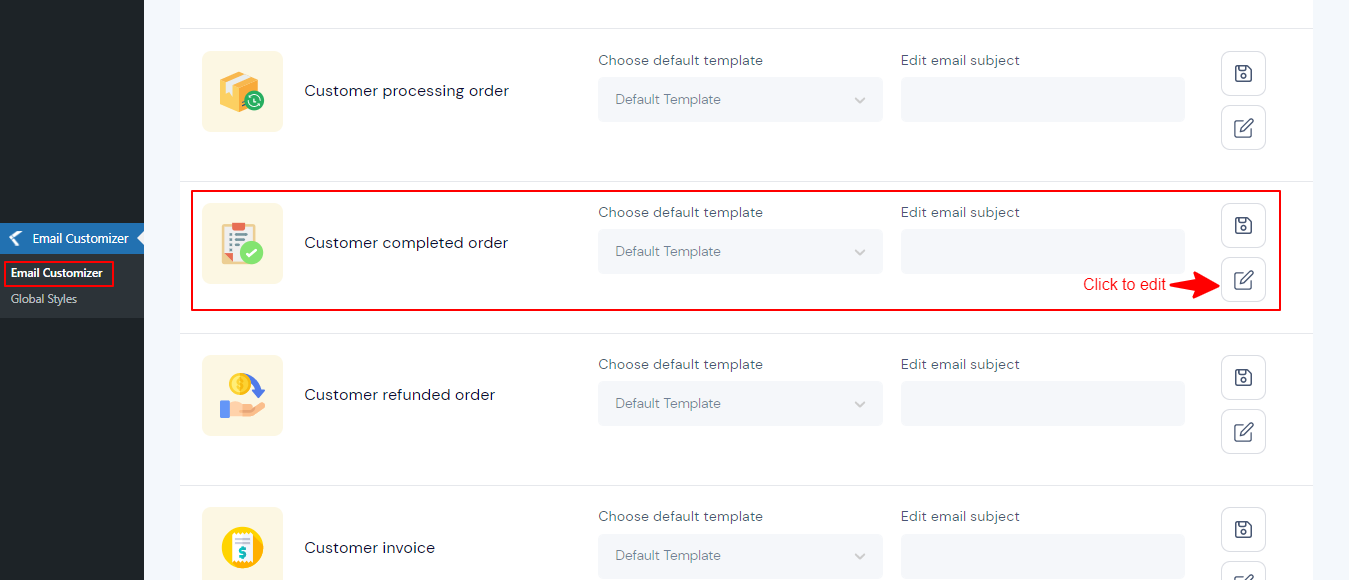Open template dropdown for Customer completed order

740,251
